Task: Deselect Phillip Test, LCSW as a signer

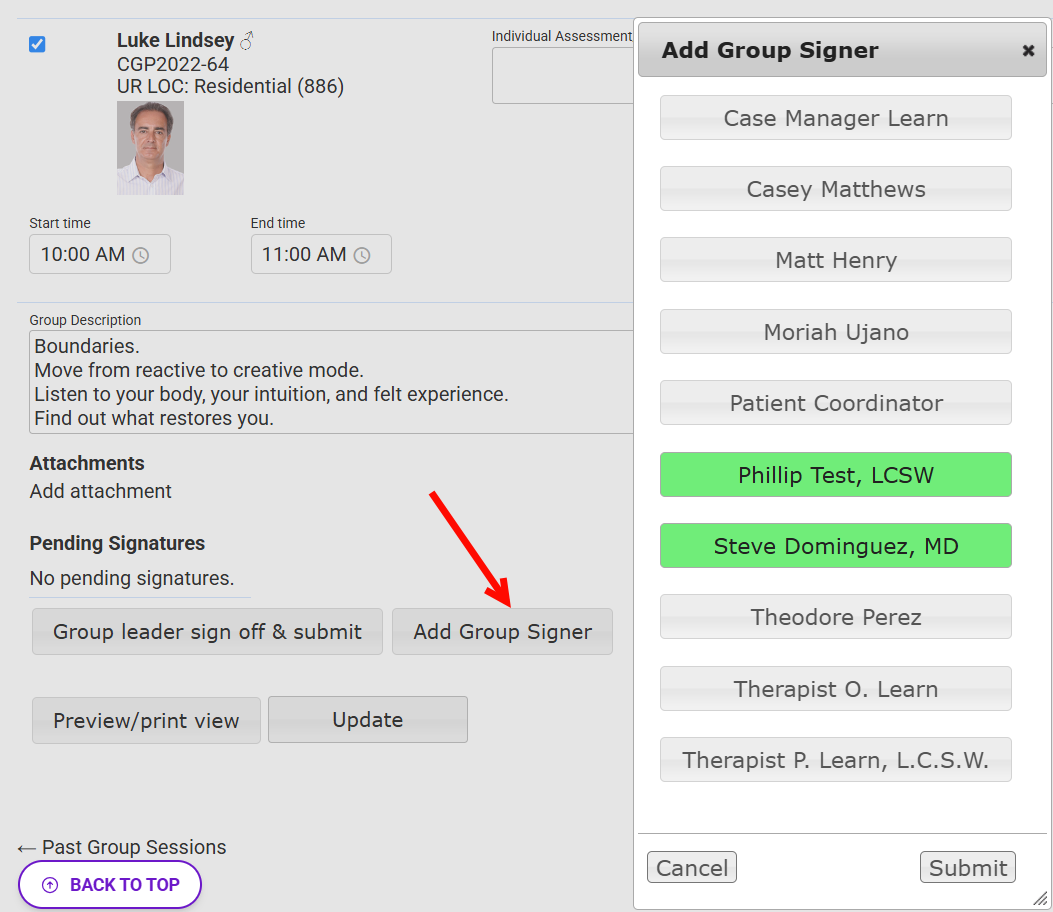Action: pos(835,474)
